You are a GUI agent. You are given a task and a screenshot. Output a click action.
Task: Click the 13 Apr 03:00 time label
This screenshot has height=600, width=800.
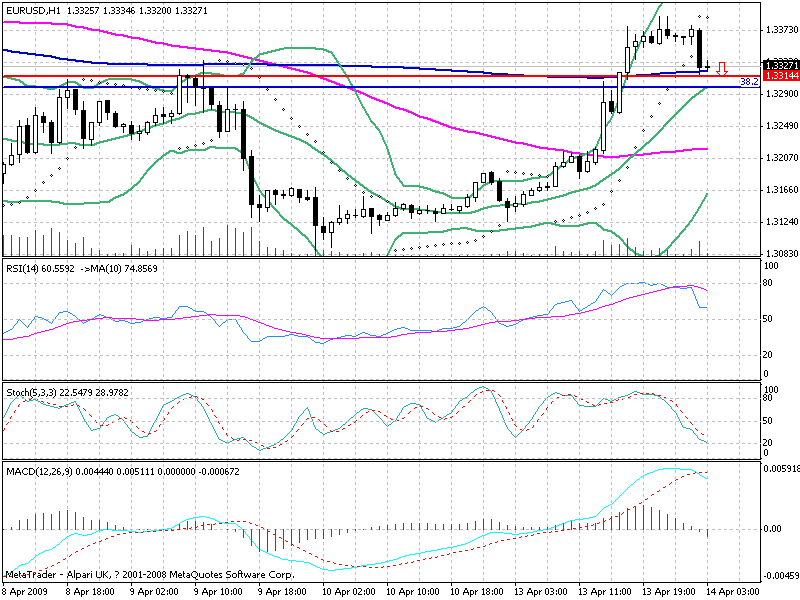tap(541, 591)
